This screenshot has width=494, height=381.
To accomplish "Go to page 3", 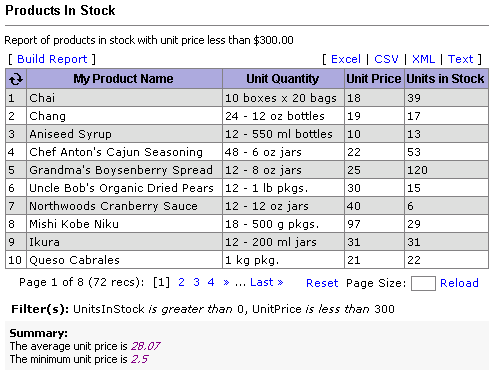I will coord(196,282).
